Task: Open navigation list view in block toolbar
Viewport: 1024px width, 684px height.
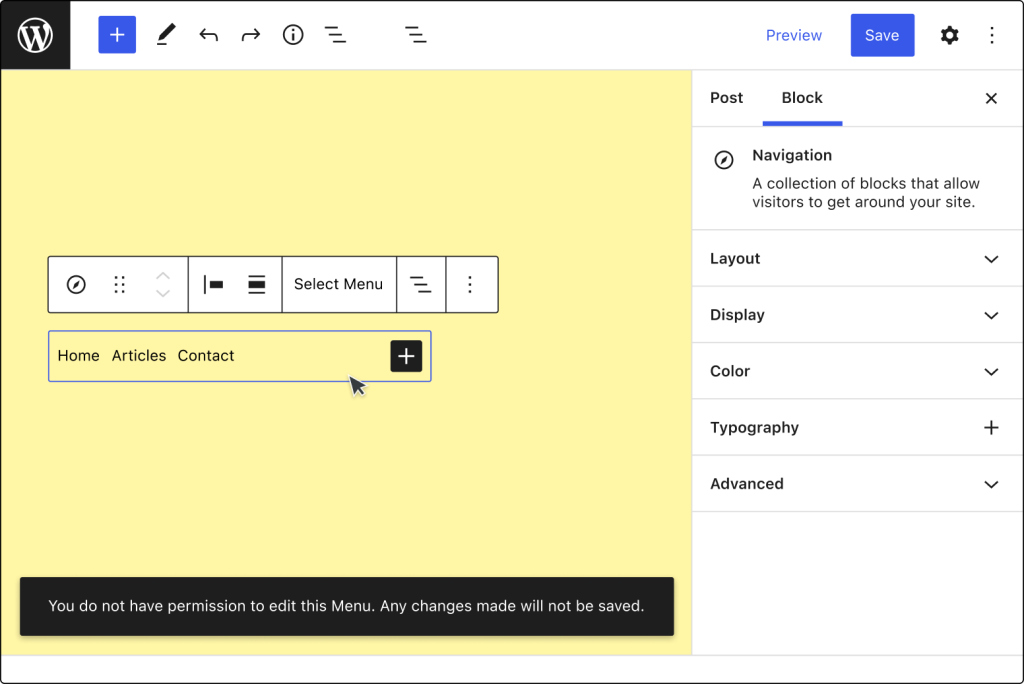Action: (x=421, y=284)
